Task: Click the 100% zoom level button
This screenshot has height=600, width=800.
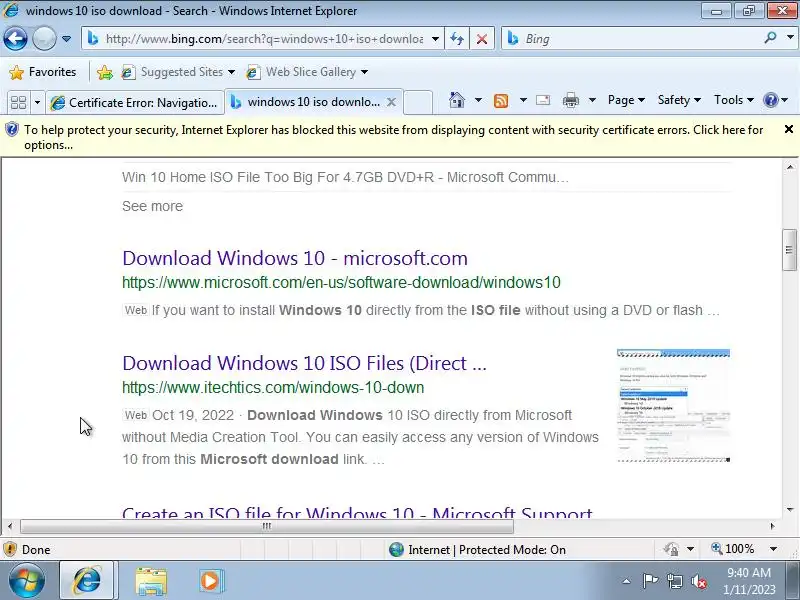Action: [733, 549]
